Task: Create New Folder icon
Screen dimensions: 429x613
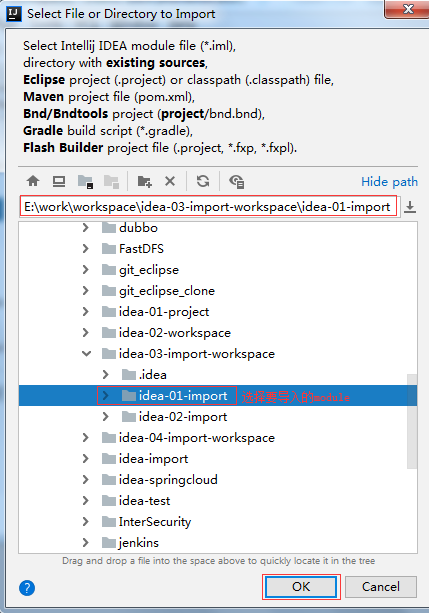Action: click(145, 181)
